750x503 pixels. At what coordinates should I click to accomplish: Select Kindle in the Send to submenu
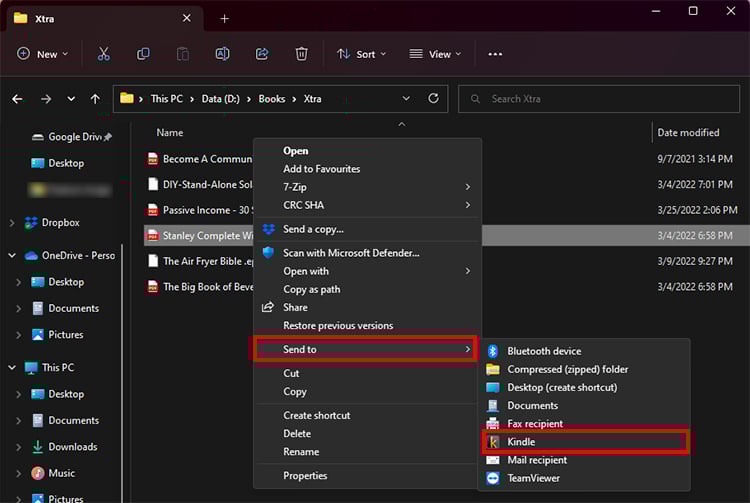pyautogui.click(x=521, y=442)
